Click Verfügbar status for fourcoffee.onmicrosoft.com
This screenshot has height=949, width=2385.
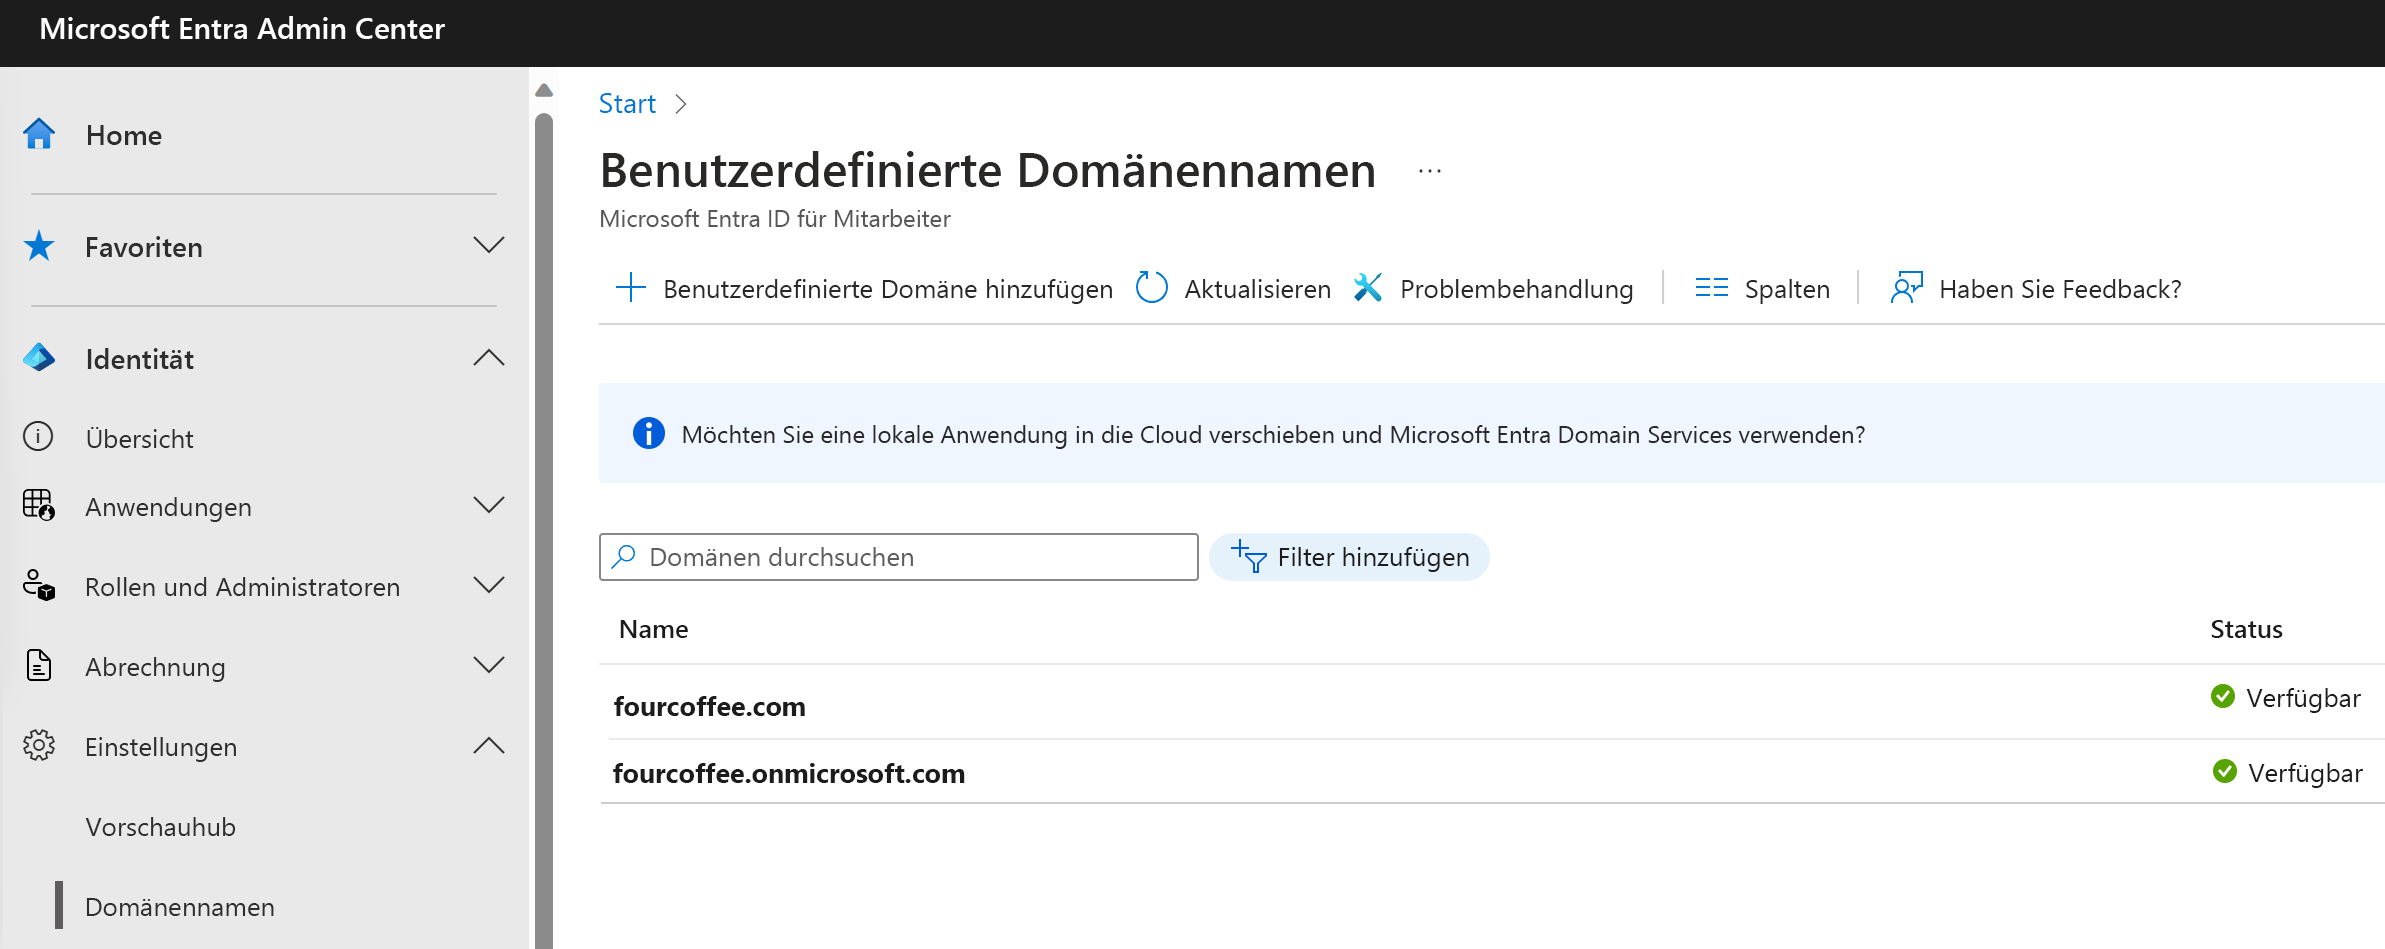tap(2305, 773)
